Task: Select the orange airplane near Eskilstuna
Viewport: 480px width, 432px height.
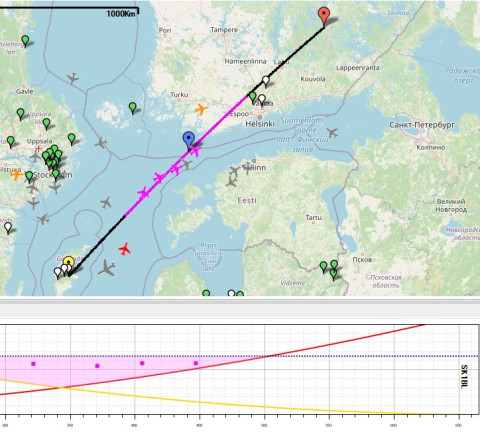Action: pos(16,174)
